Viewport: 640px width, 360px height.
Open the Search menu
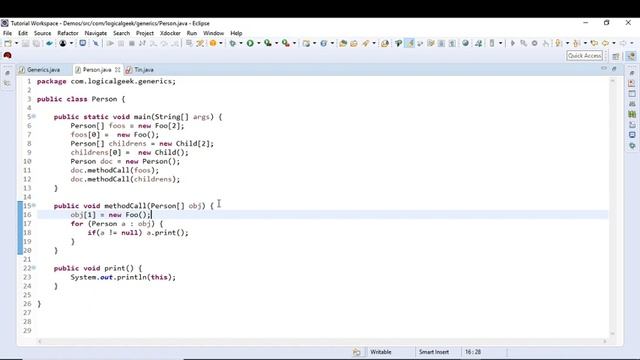pos(121,33)
